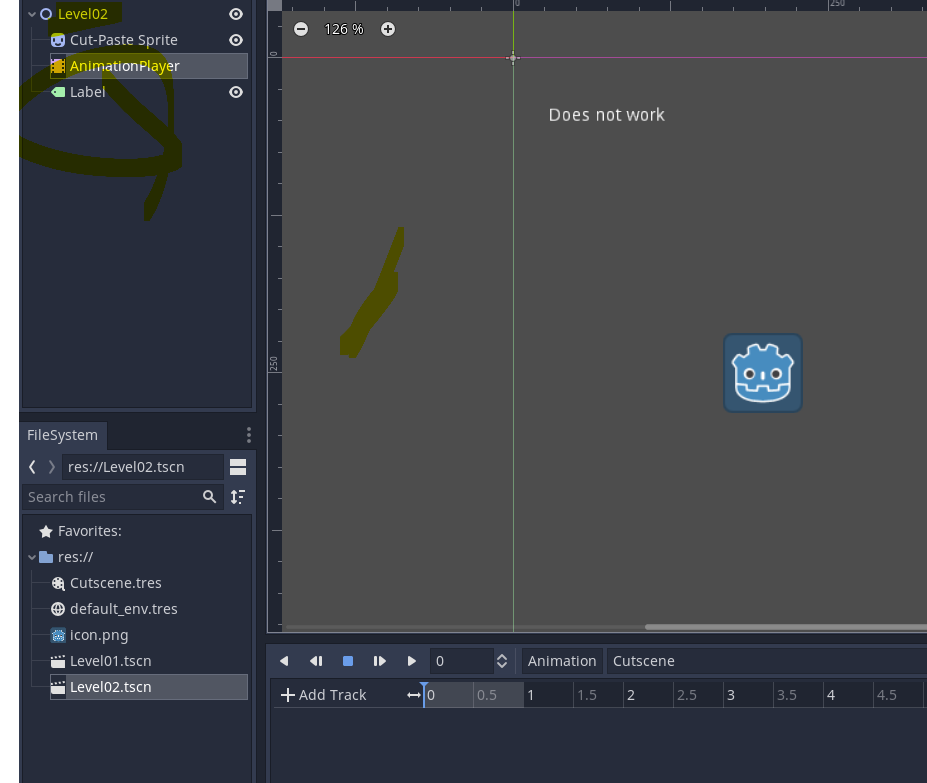Click the 1 second mark on the timeline
The width and height of the screenshot is (927, 783).
coord(530,694)
